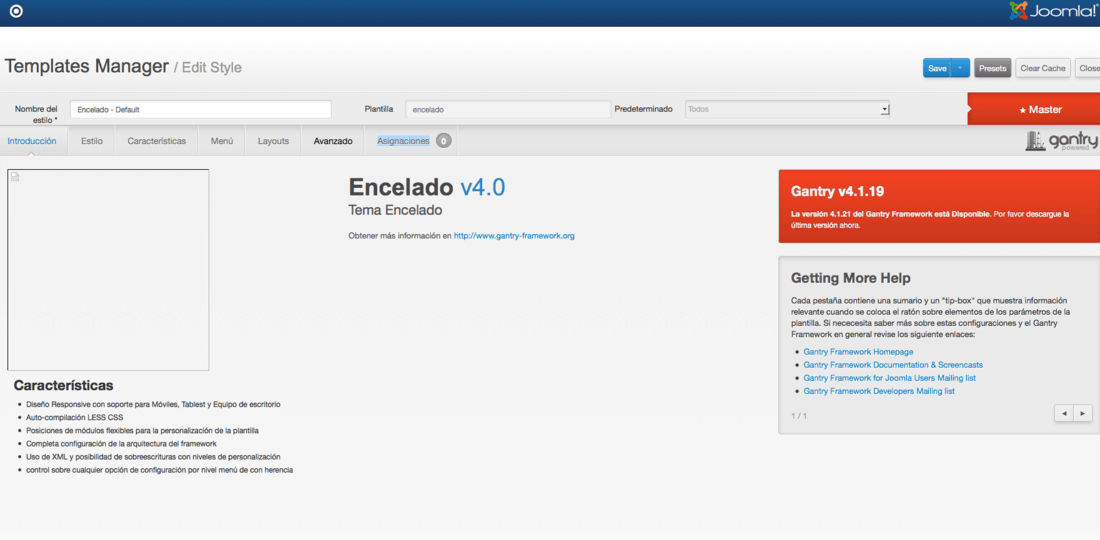
Task: Go to next help tip arrow
Action: 1083,414
